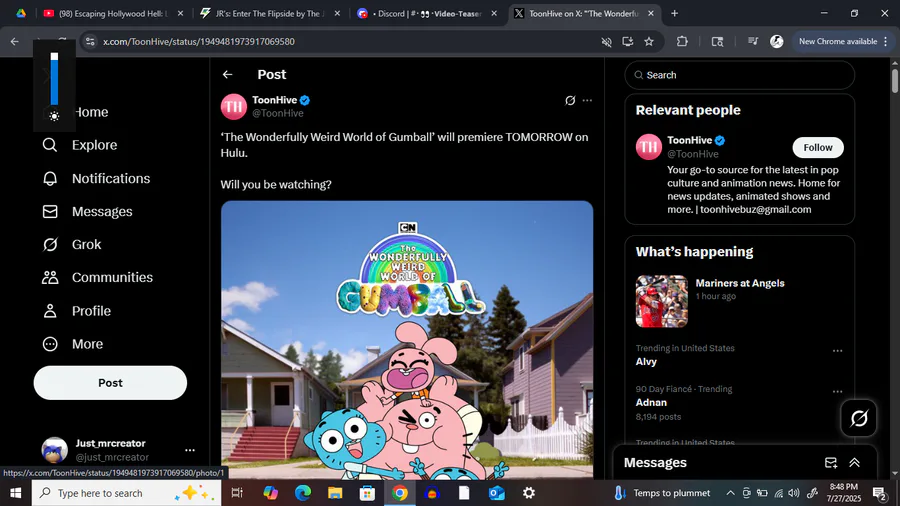Image resolution: width=900 pixels, height=506 pixels.
Task: Open Just_mrcreator profile avatar
Action: pos(55,450)
